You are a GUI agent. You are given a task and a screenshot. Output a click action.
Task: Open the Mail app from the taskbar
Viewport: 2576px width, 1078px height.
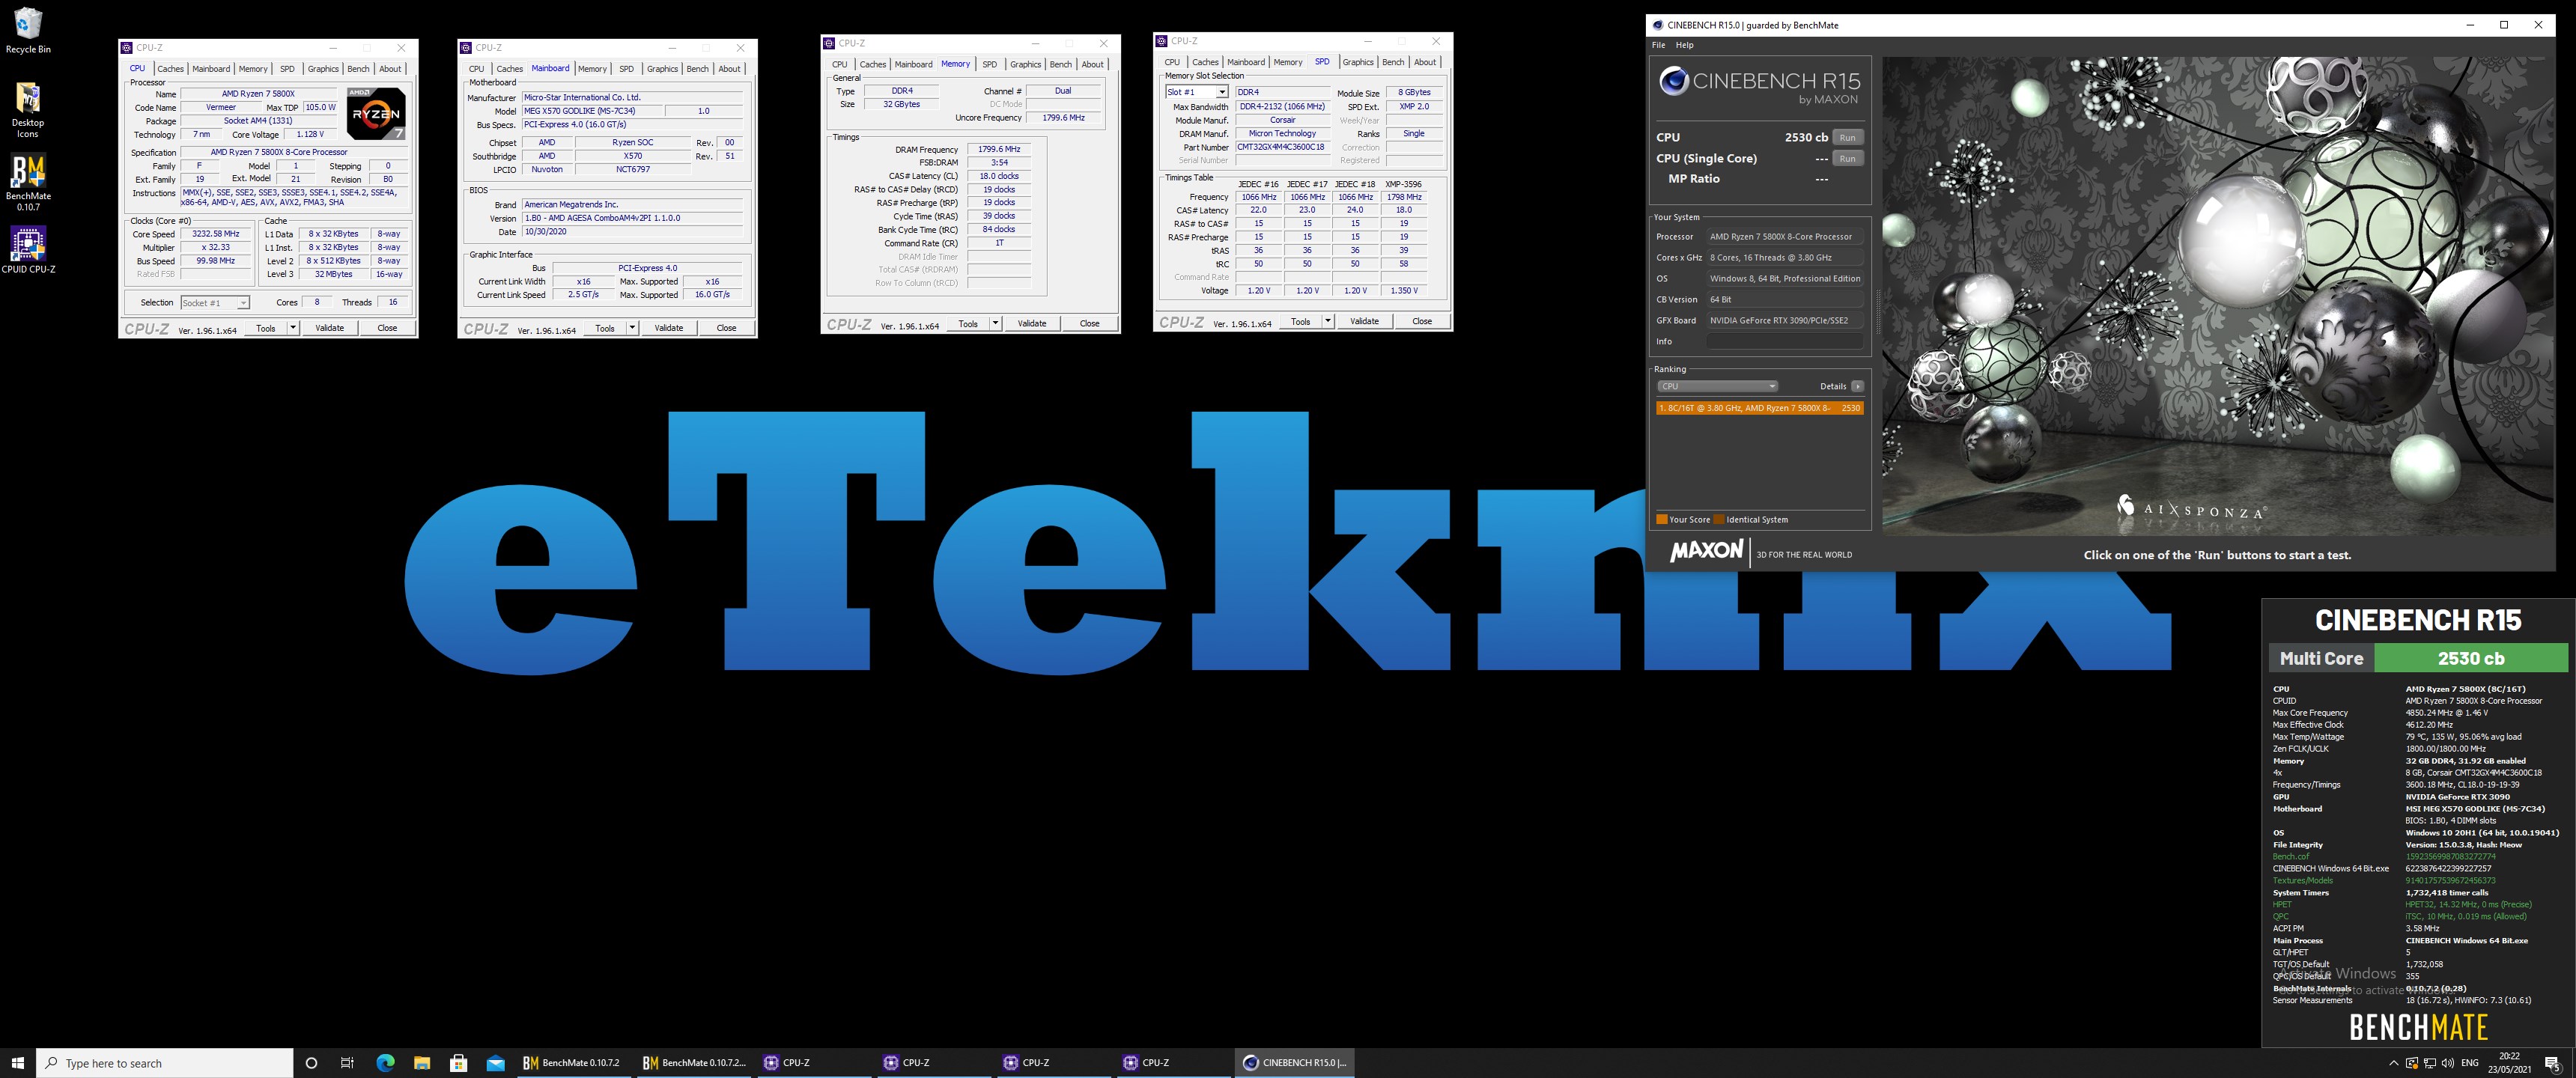[x=495, y=1062]
